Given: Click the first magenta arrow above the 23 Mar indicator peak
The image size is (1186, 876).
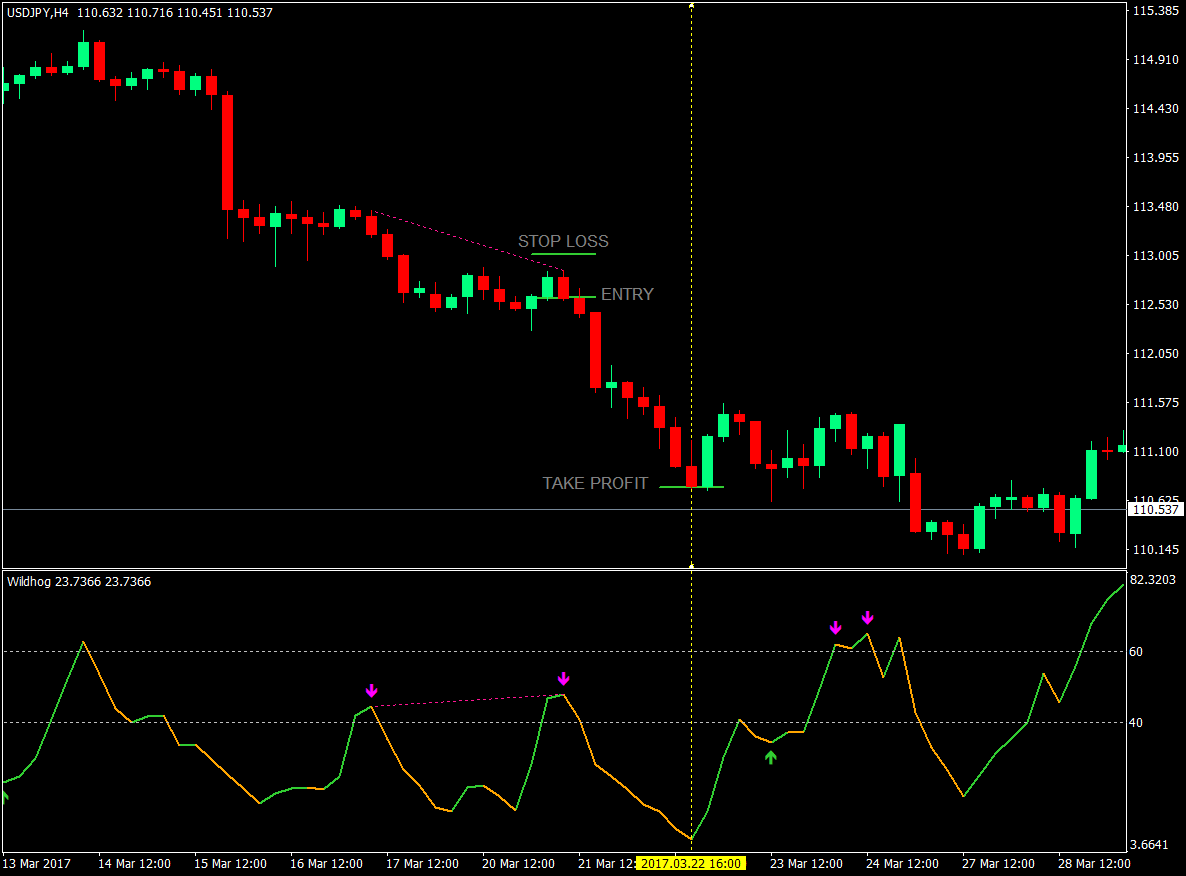Looking at the screenshot, I should [836, 628].
